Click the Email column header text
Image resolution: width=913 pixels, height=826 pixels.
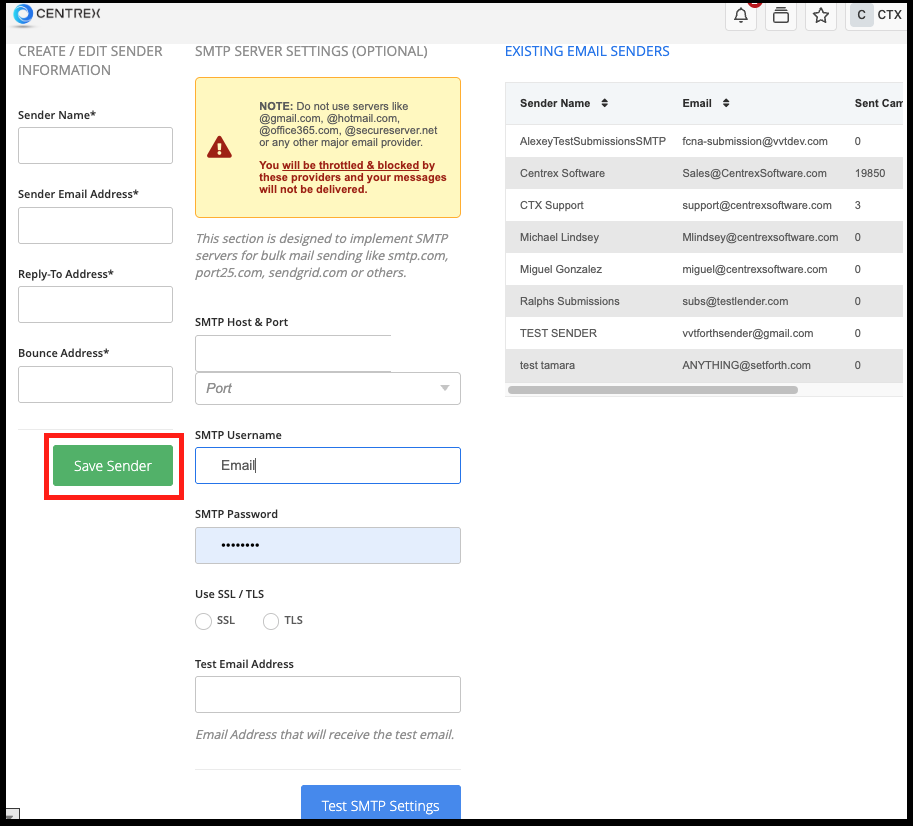[x=697, y=103]
